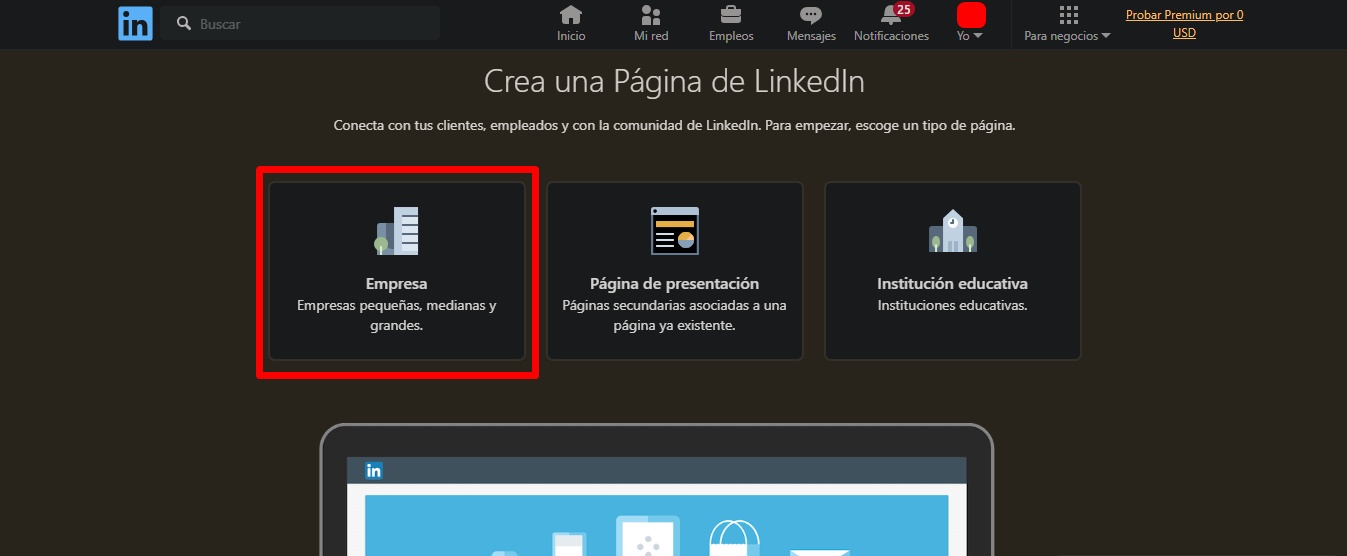Select the Empresa page type card
The width and height of the screenshot is (1347, 556).
(397, 271)
